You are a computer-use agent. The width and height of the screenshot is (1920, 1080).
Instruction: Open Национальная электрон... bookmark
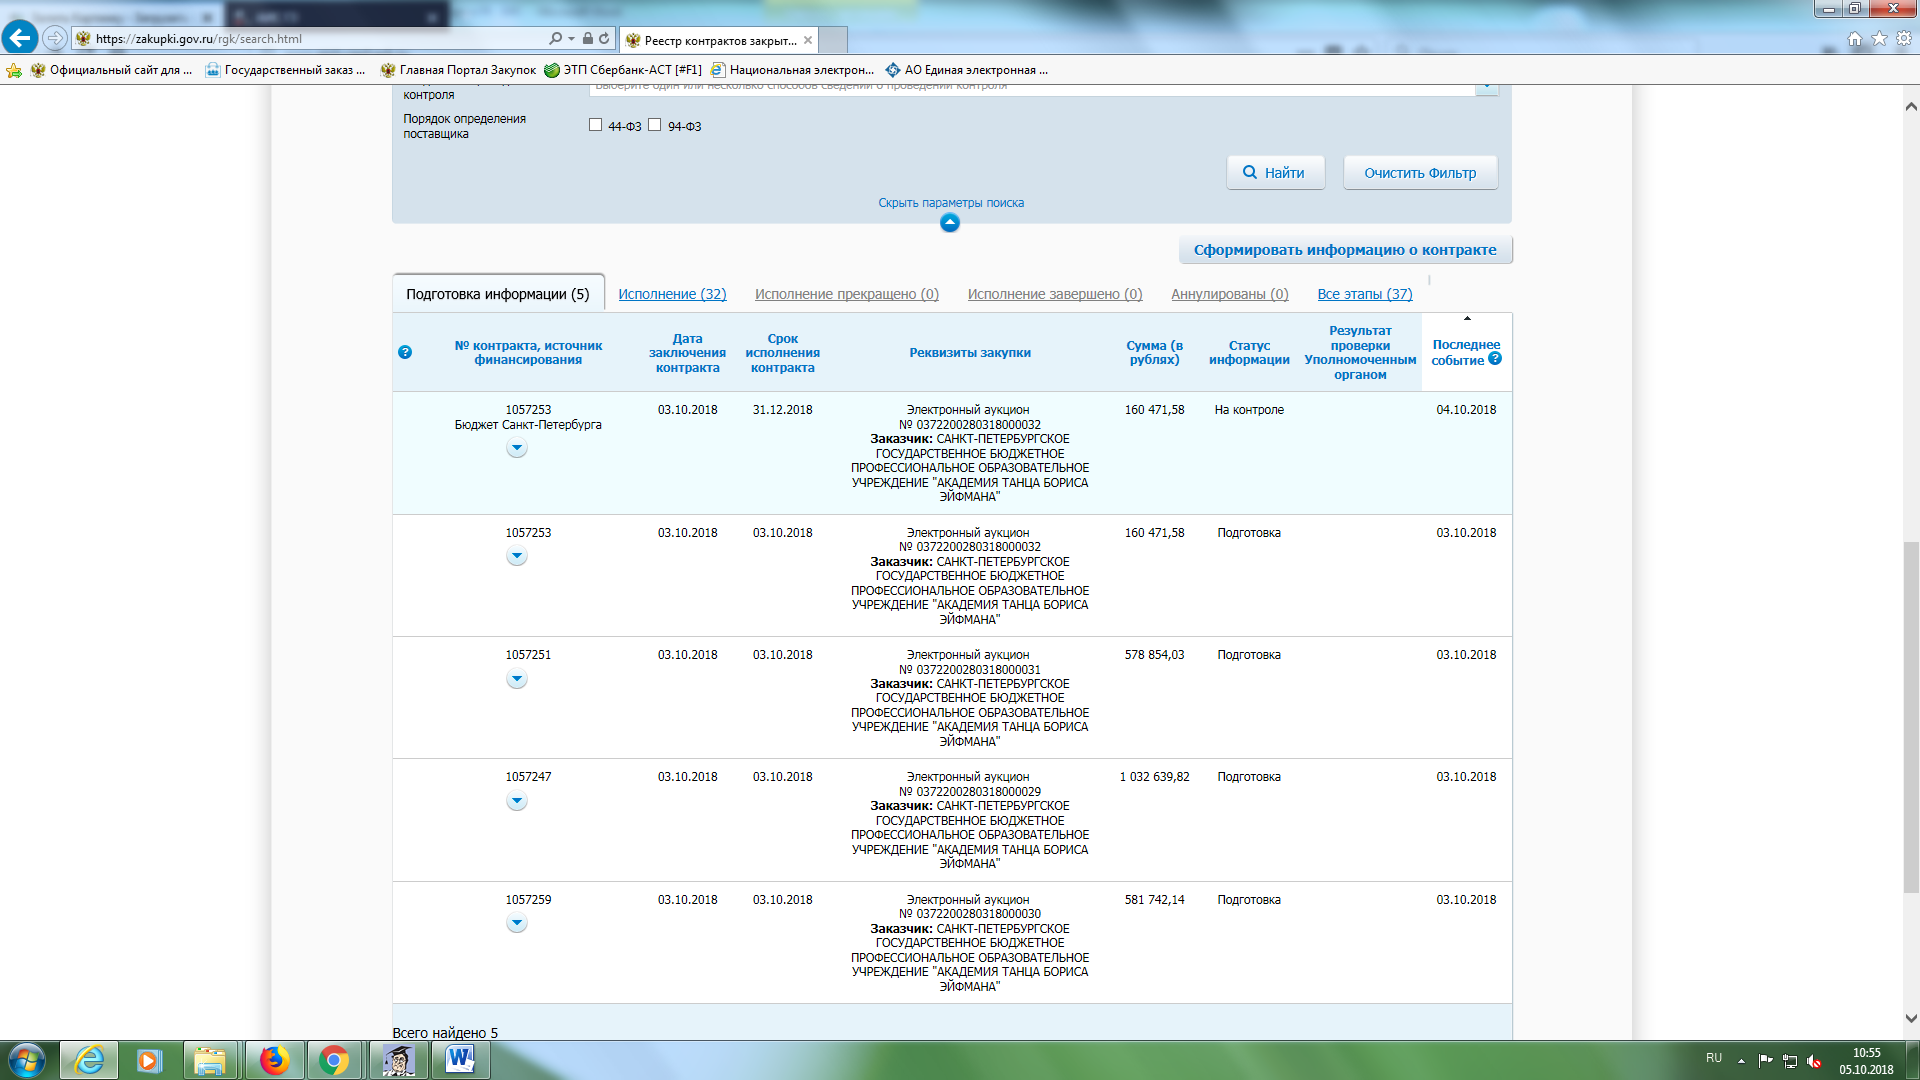[793, 70]
